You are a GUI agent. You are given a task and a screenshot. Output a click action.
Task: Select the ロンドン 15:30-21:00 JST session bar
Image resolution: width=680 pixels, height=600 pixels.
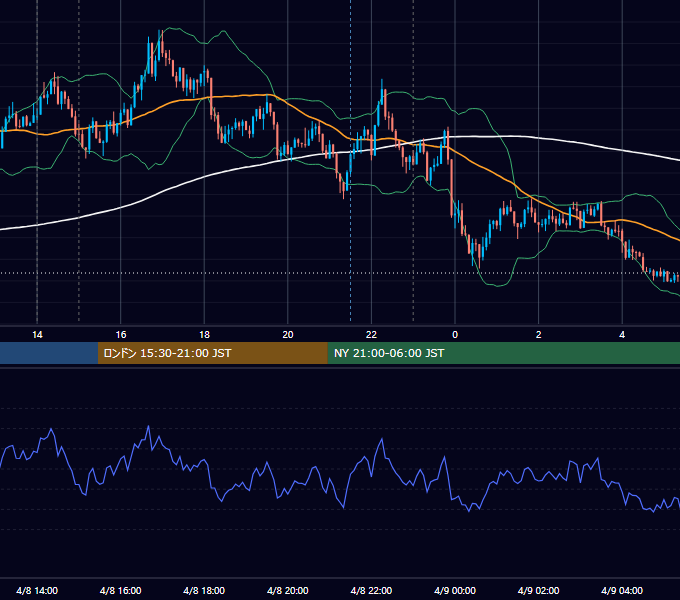point(212,353)
